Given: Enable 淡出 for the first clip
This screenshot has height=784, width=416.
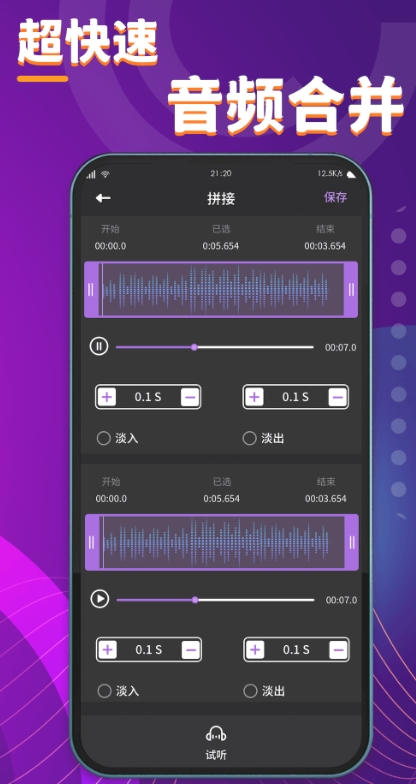Looking at the screenshot, I should 250,438.
